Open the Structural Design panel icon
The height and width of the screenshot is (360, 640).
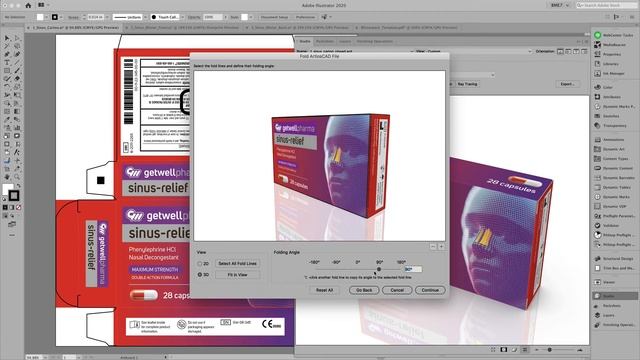pos(598,258)
